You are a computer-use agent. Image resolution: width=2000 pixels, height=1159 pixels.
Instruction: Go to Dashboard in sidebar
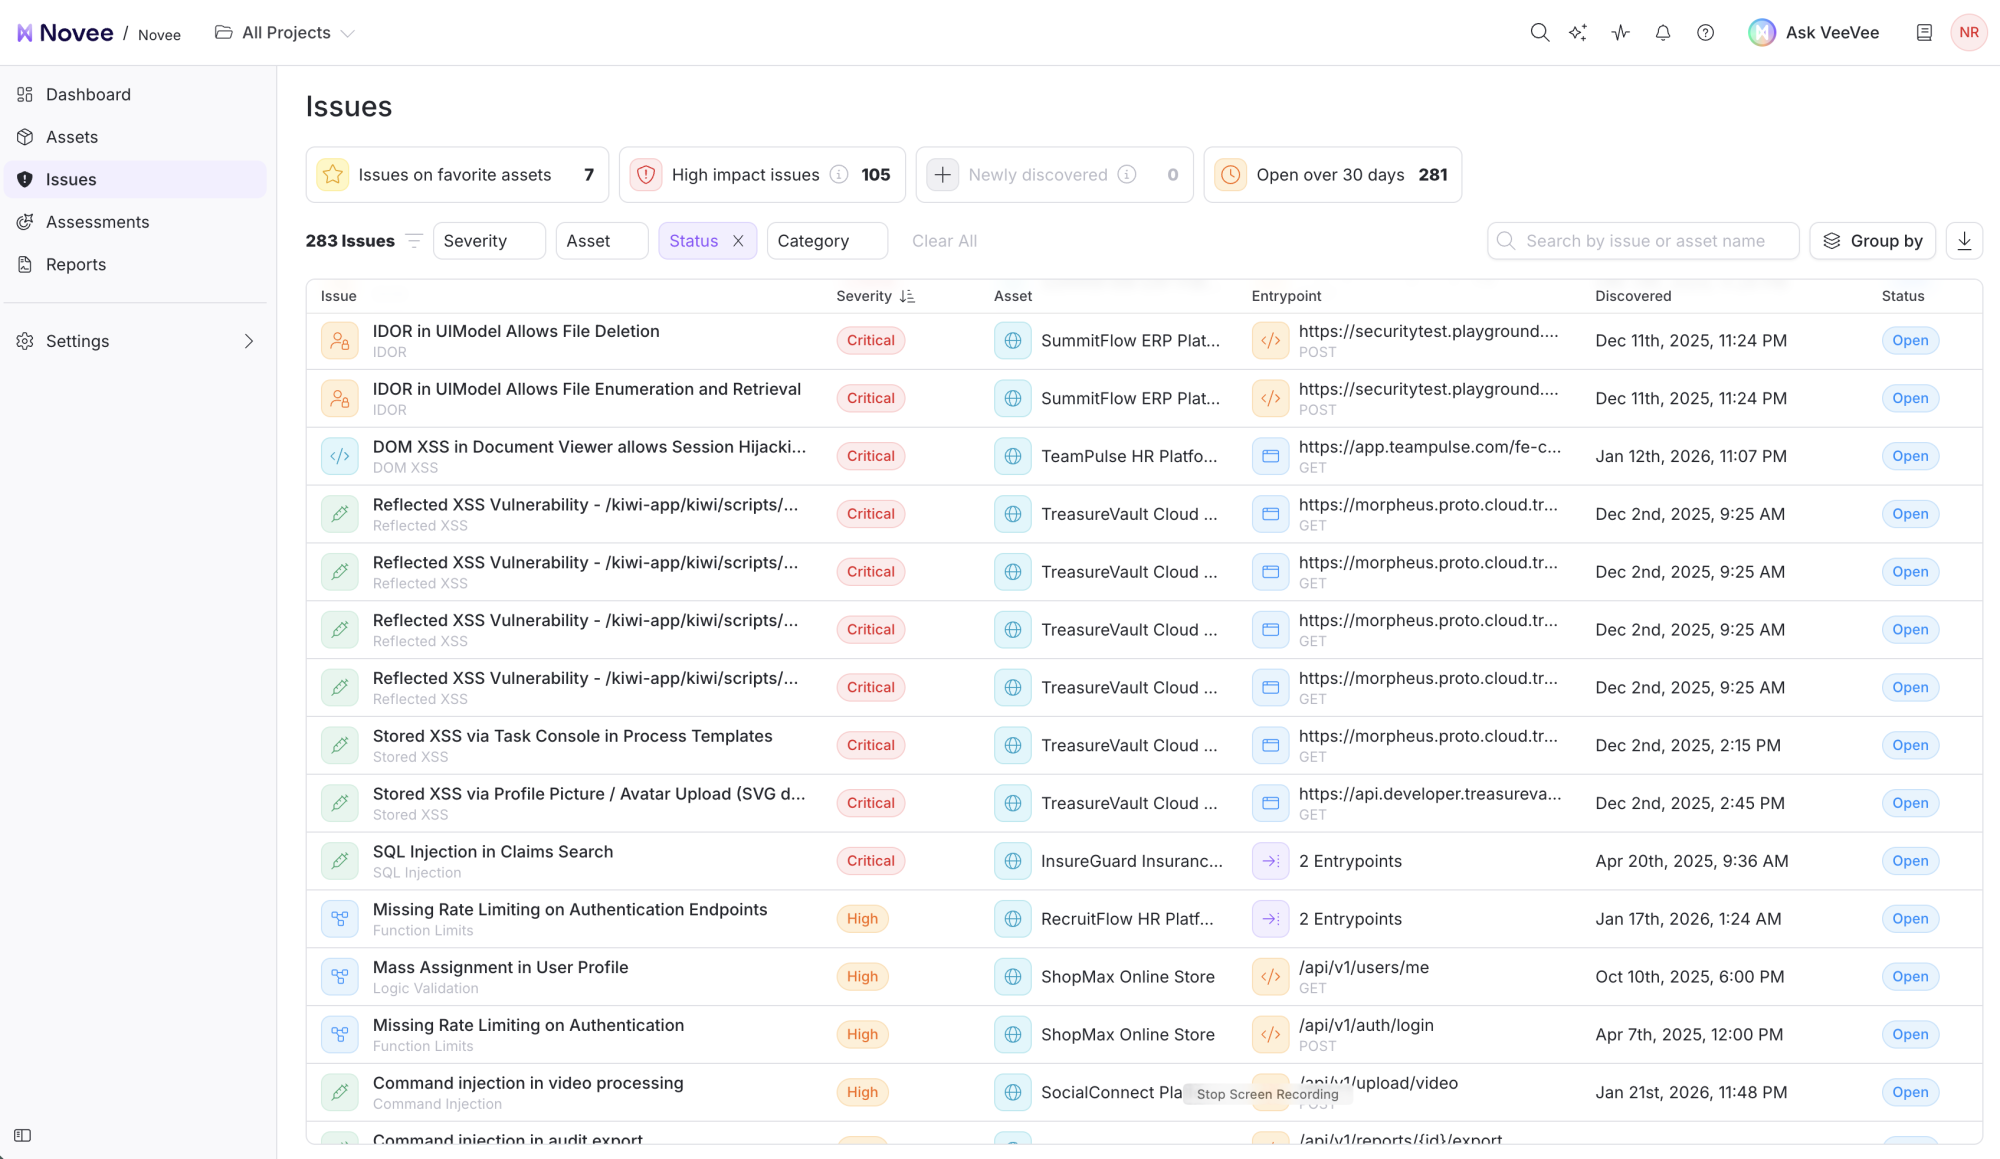(136, 94)
